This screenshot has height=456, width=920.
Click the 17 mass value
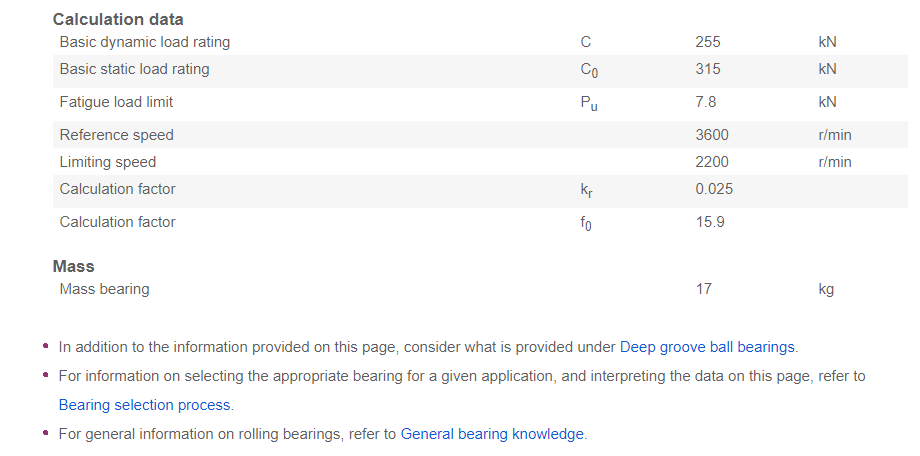coord(703,289)
